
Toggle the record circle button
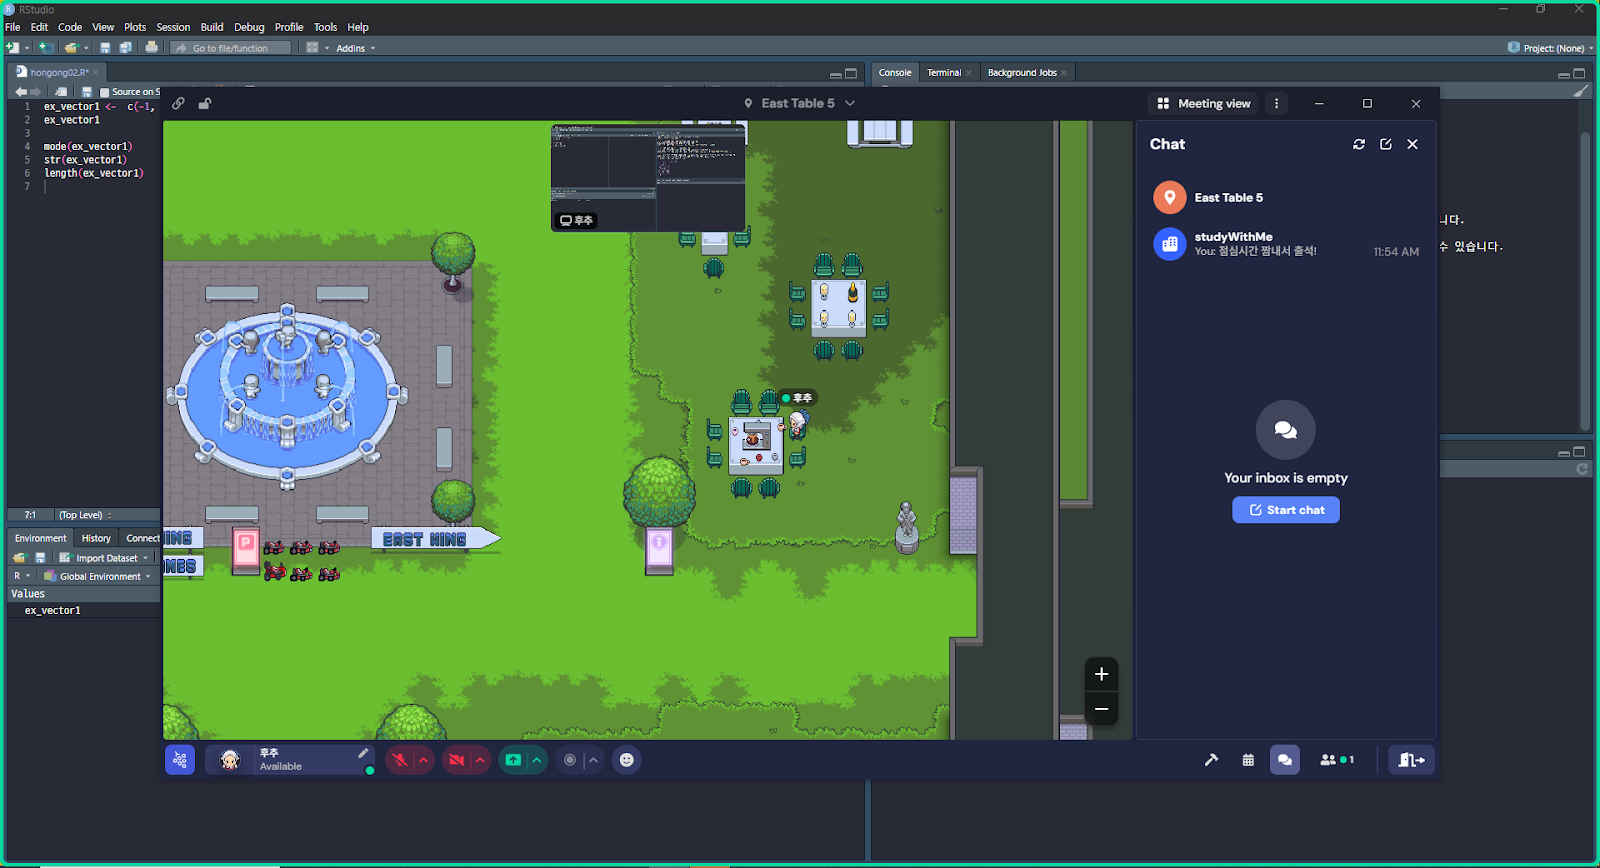[570, 760]
